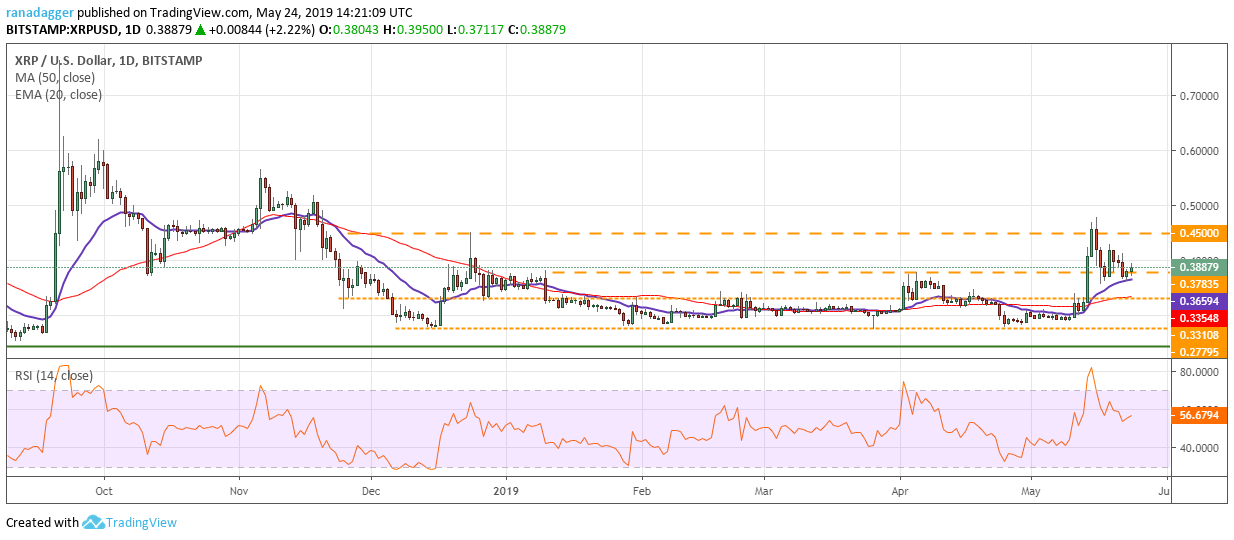Image resolution: width=1234 pixels, height=540 pixels.
Task: Click the Oct marker on time axis
Action: click(103, 491)
